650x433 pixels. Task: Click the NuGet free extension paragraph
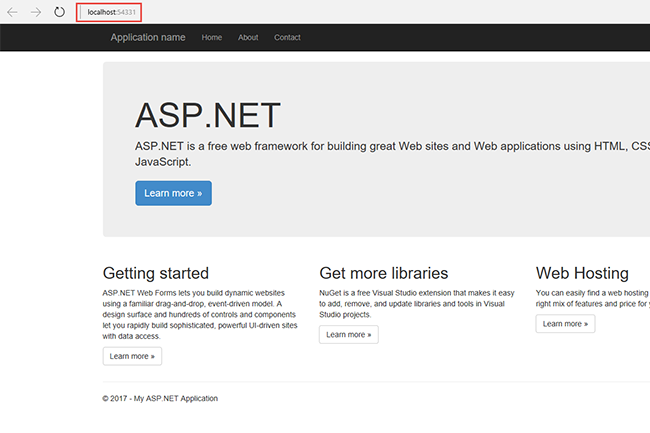click(x=417, y=304)
